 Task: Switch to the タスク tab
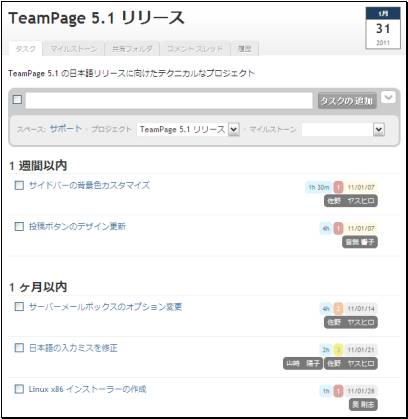[x=26, y=49]
